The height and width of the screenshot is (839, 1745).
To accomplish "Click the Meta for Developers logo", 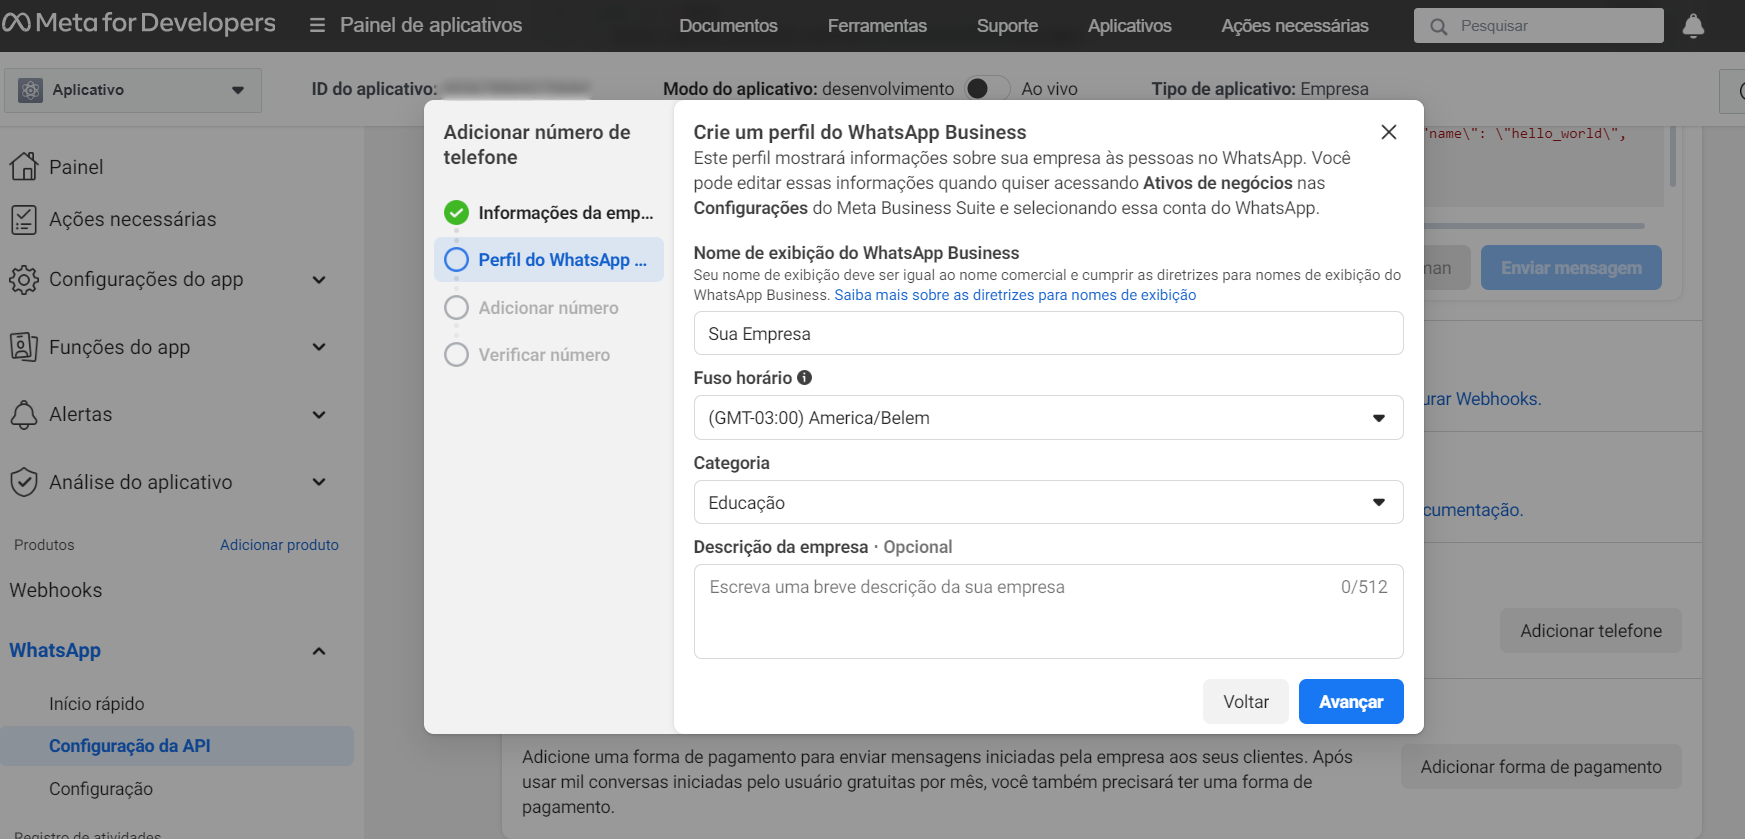I will click(x=138, y=23).
